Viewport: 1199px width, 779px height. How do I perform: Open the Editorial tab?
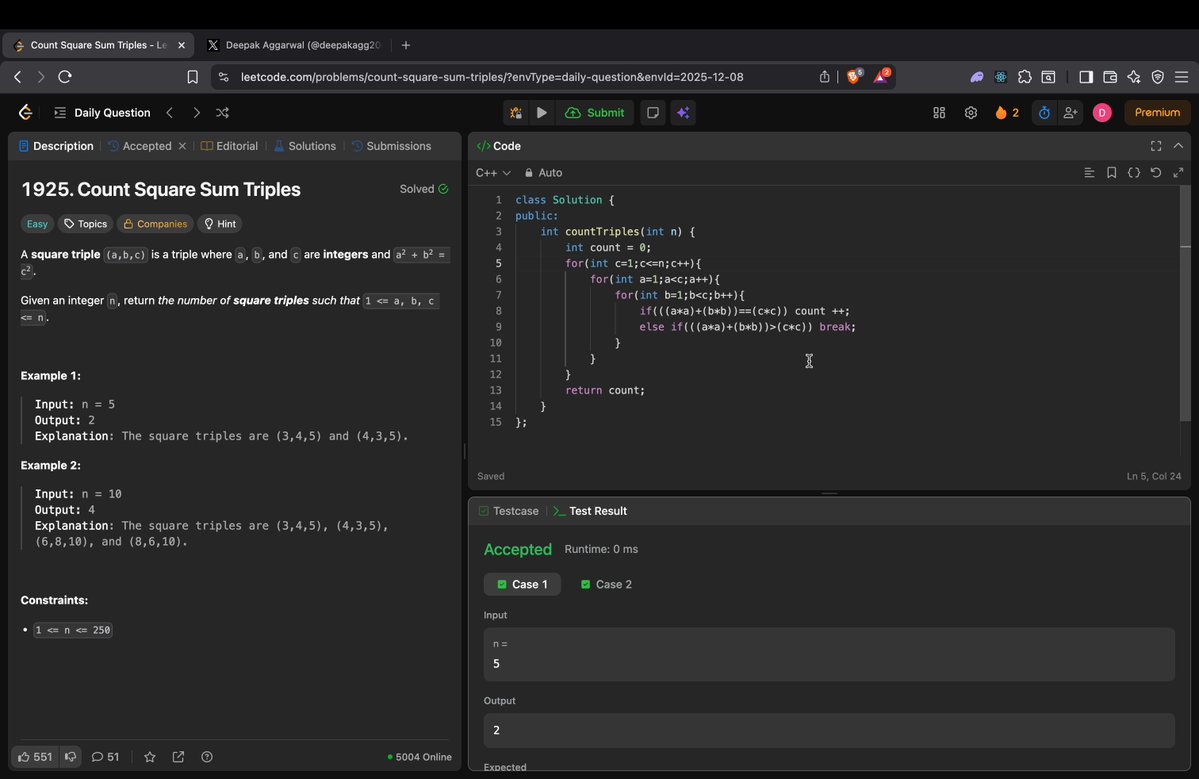[229, 146]
